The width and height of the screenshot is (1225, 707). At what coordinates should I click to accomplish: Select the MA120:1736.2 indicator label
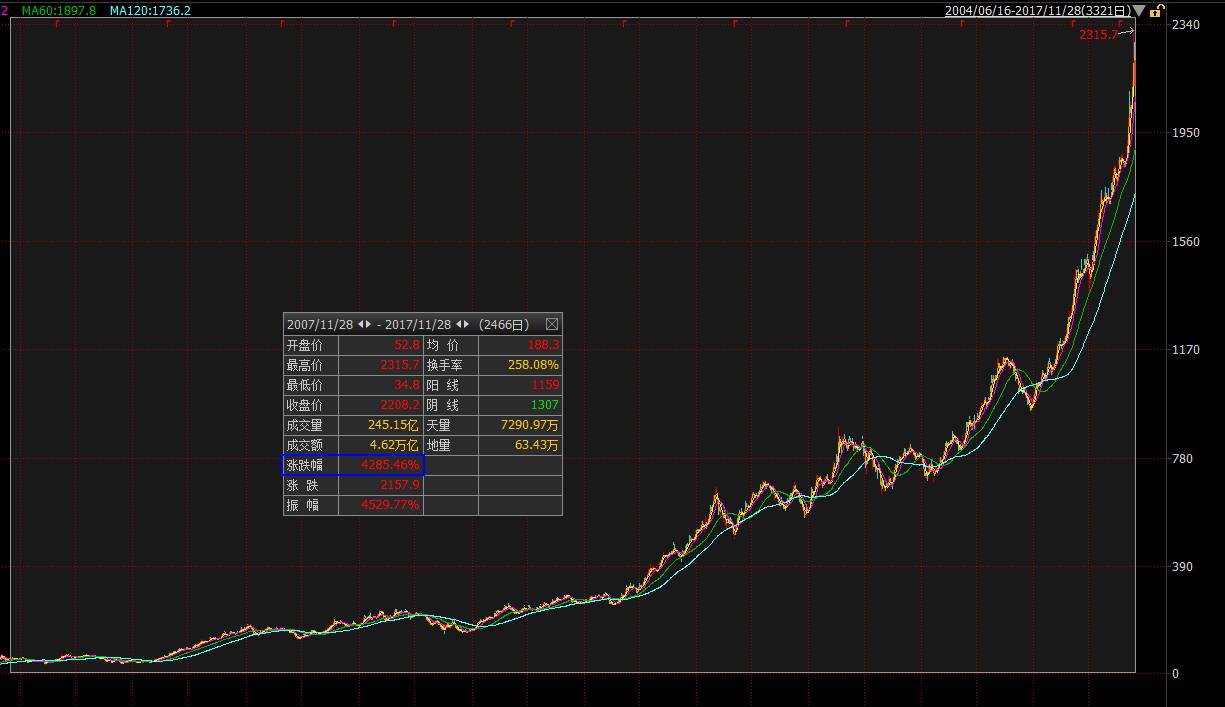pyautogui.click(x=150, y=10)
